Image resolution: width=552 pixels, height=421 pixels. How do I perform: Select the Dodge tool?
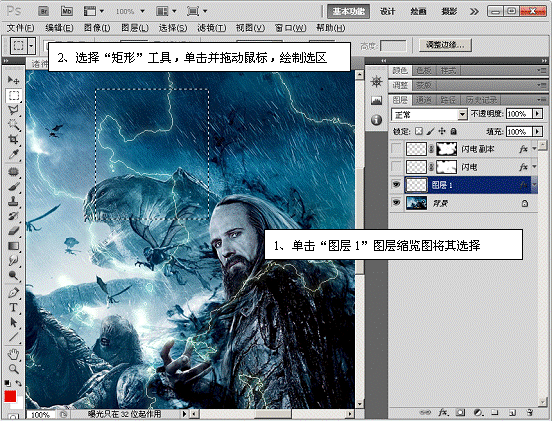pos(13,275)
